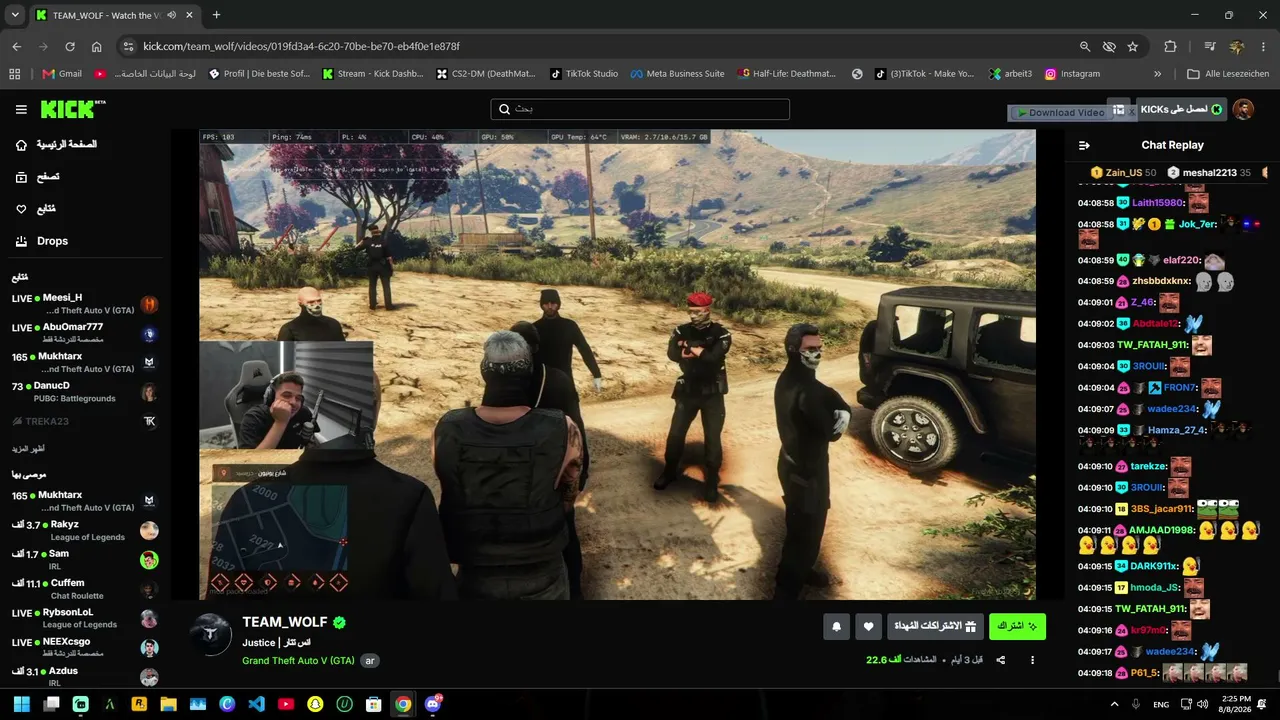1280x720 pixels.
Task: Open the video's three-dot options menu
Action: [x=1032, y=660]
